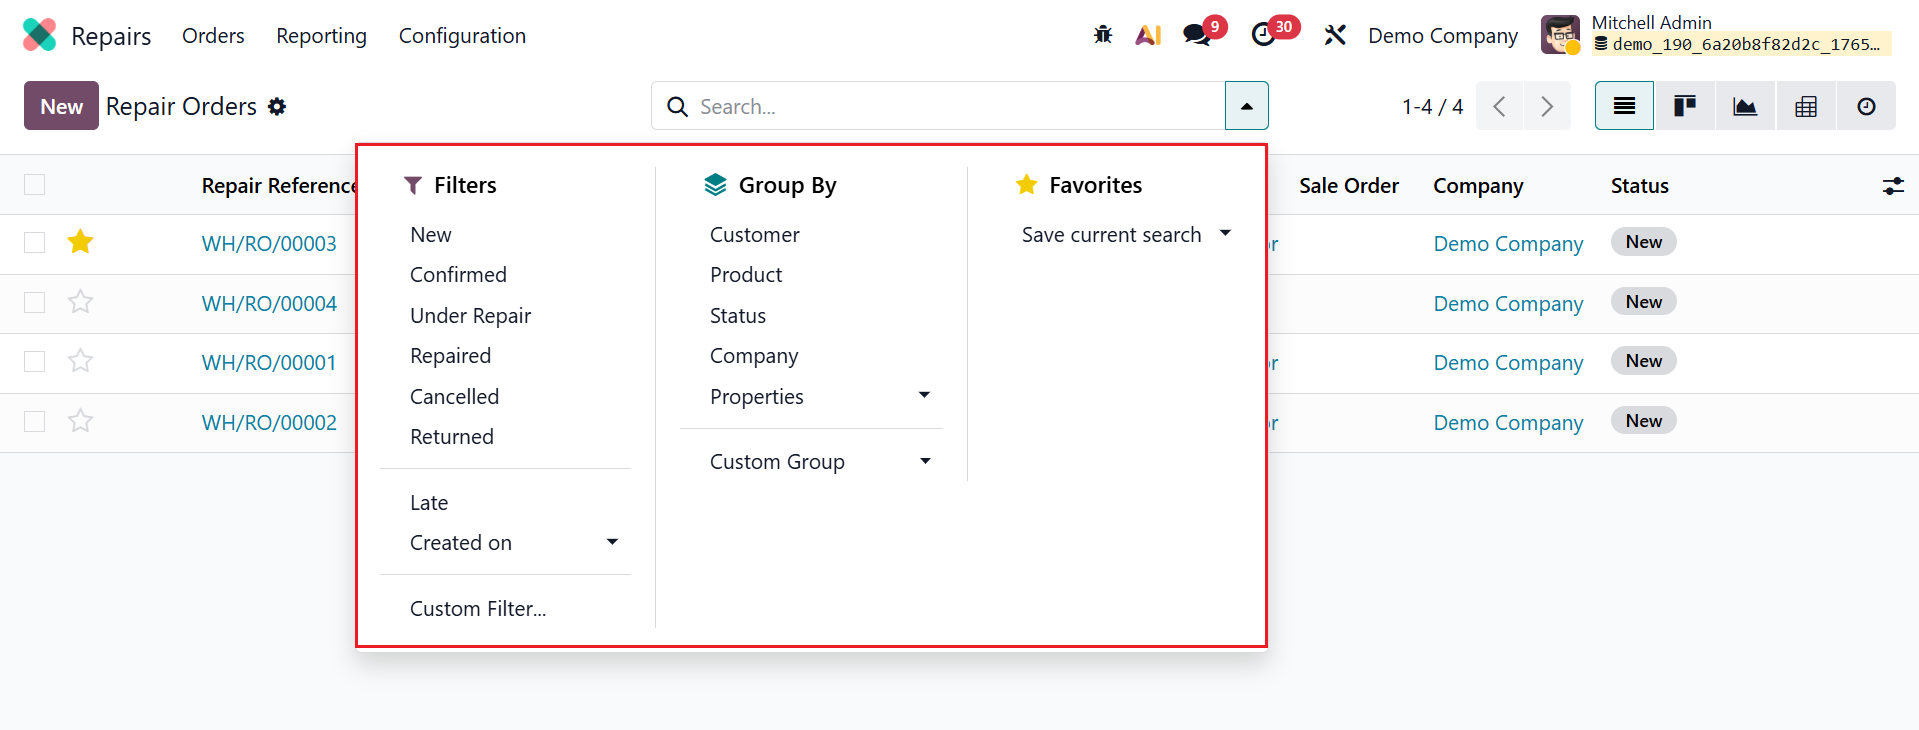
Task: Switch to the Activity view
Action: click(1866, 106)
